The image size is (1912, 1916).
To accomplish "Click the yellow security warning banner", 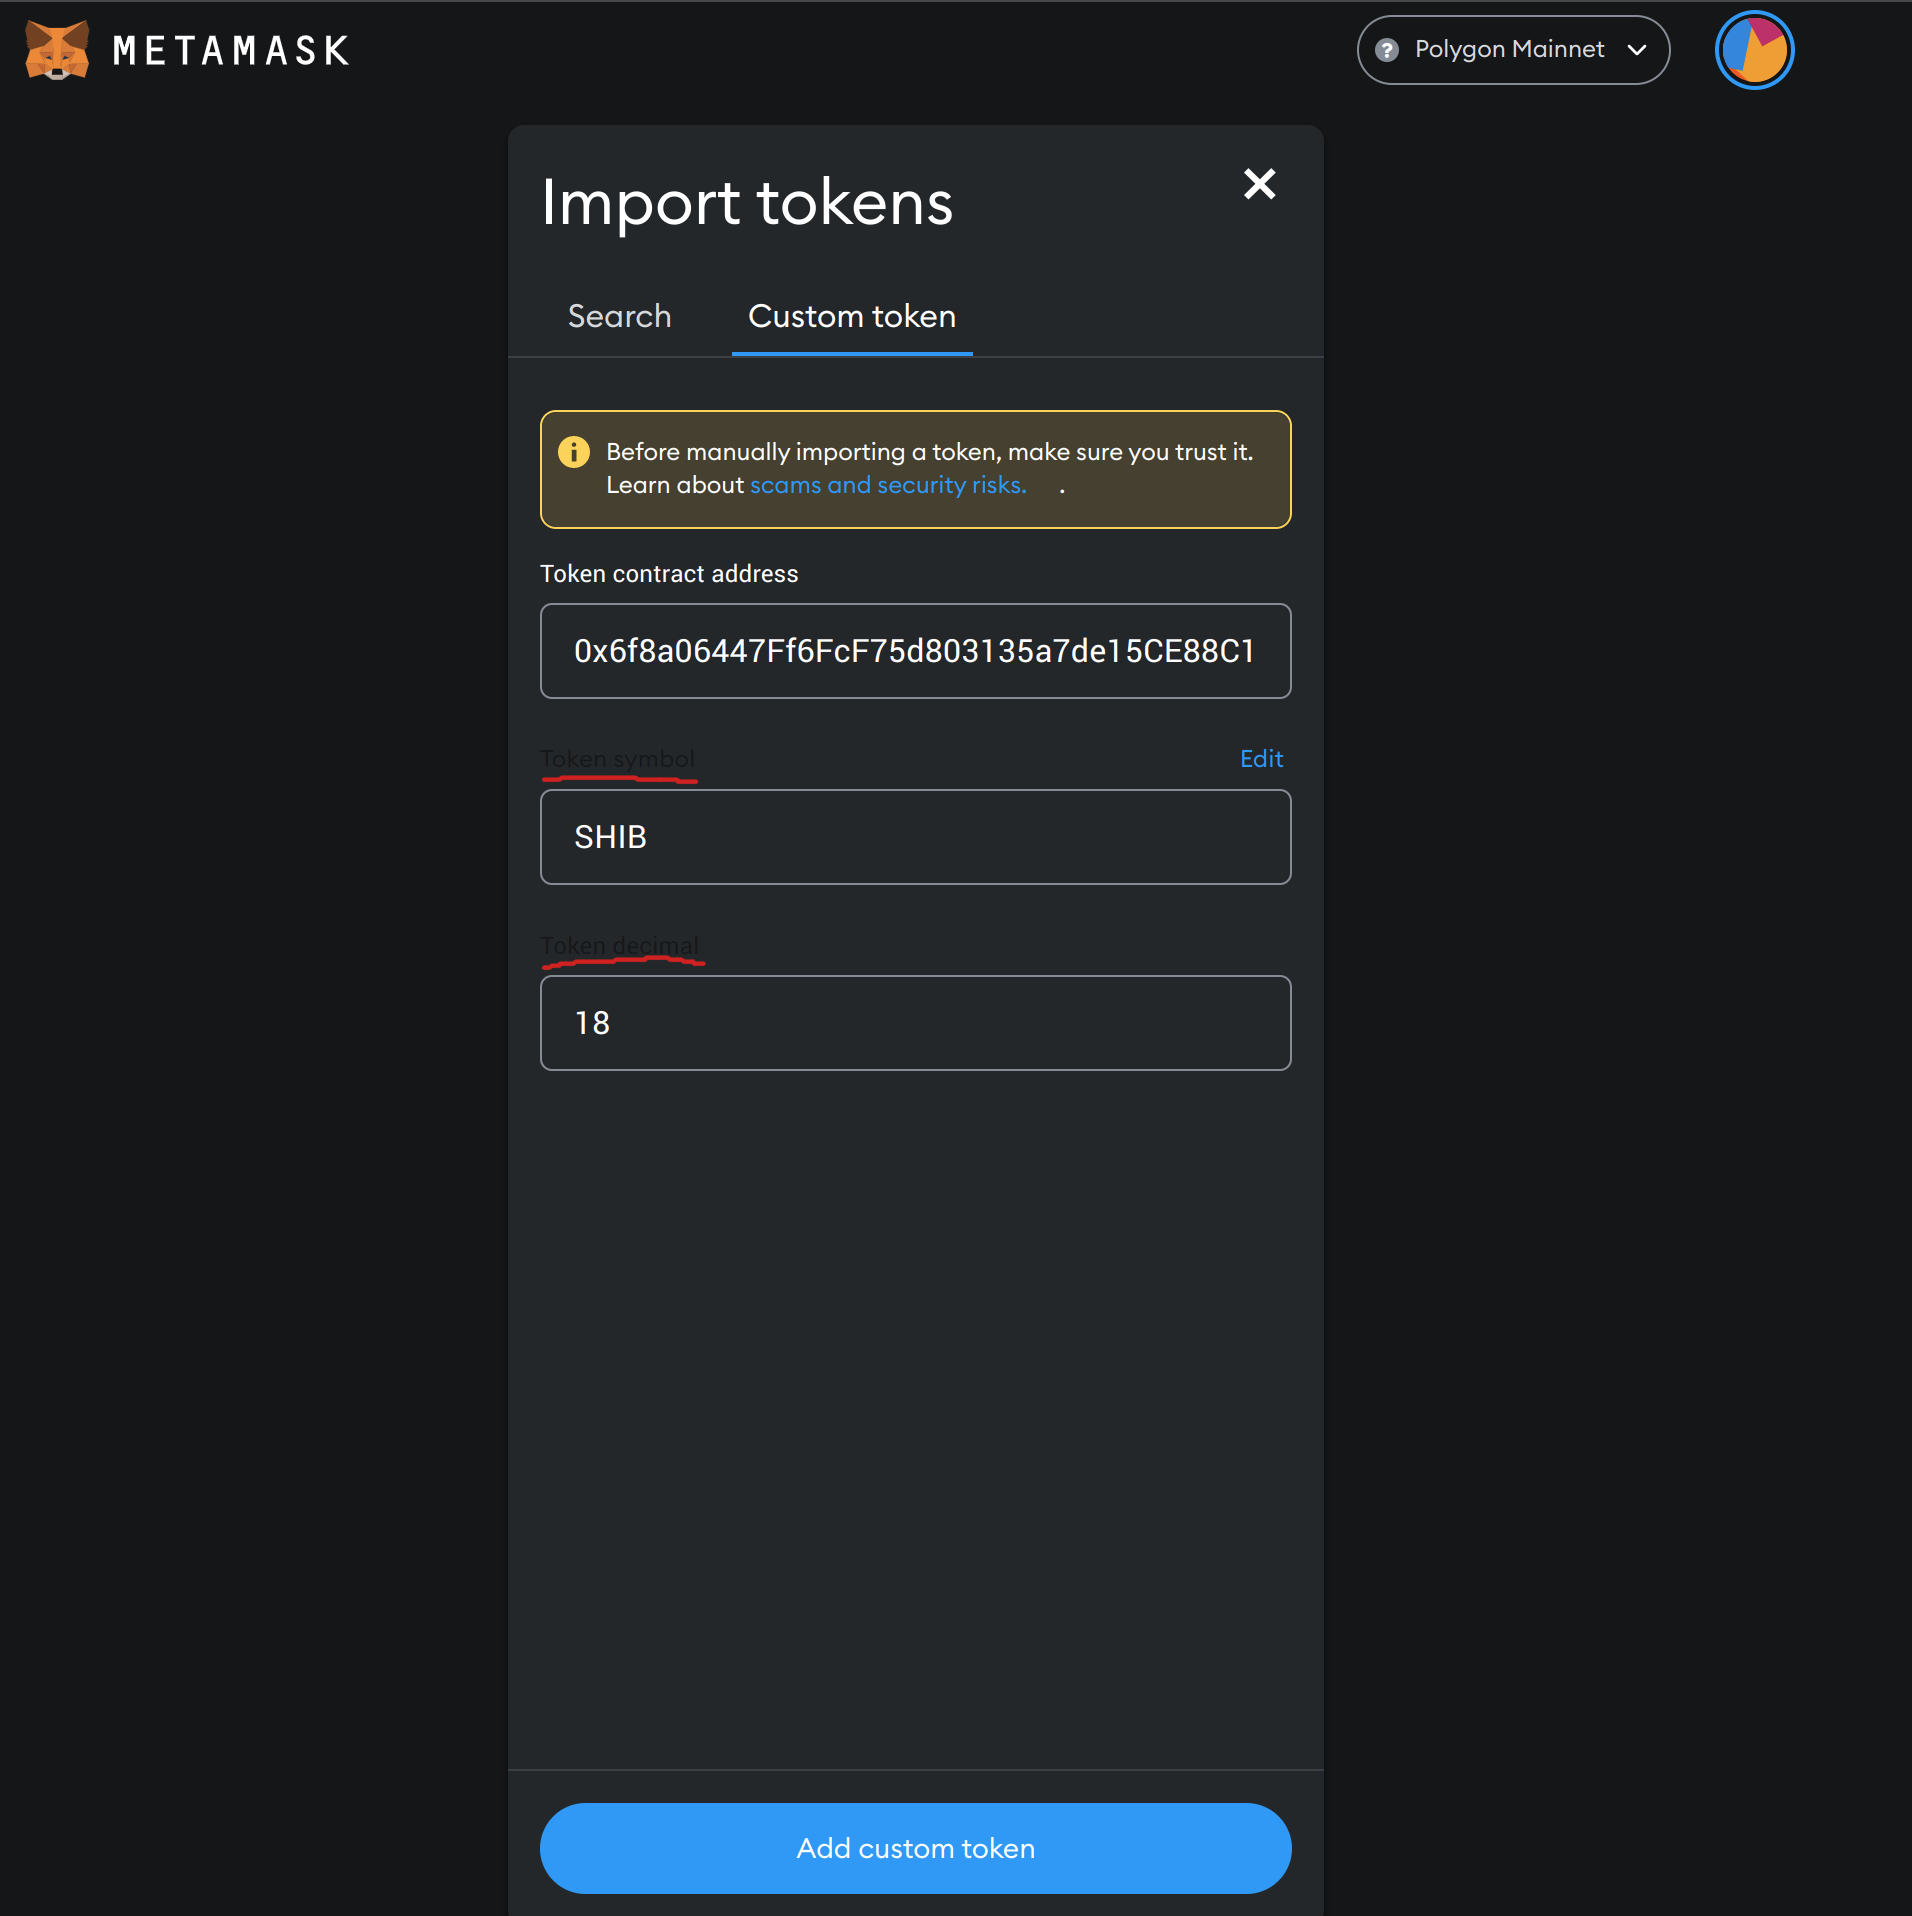I will 914,469.
